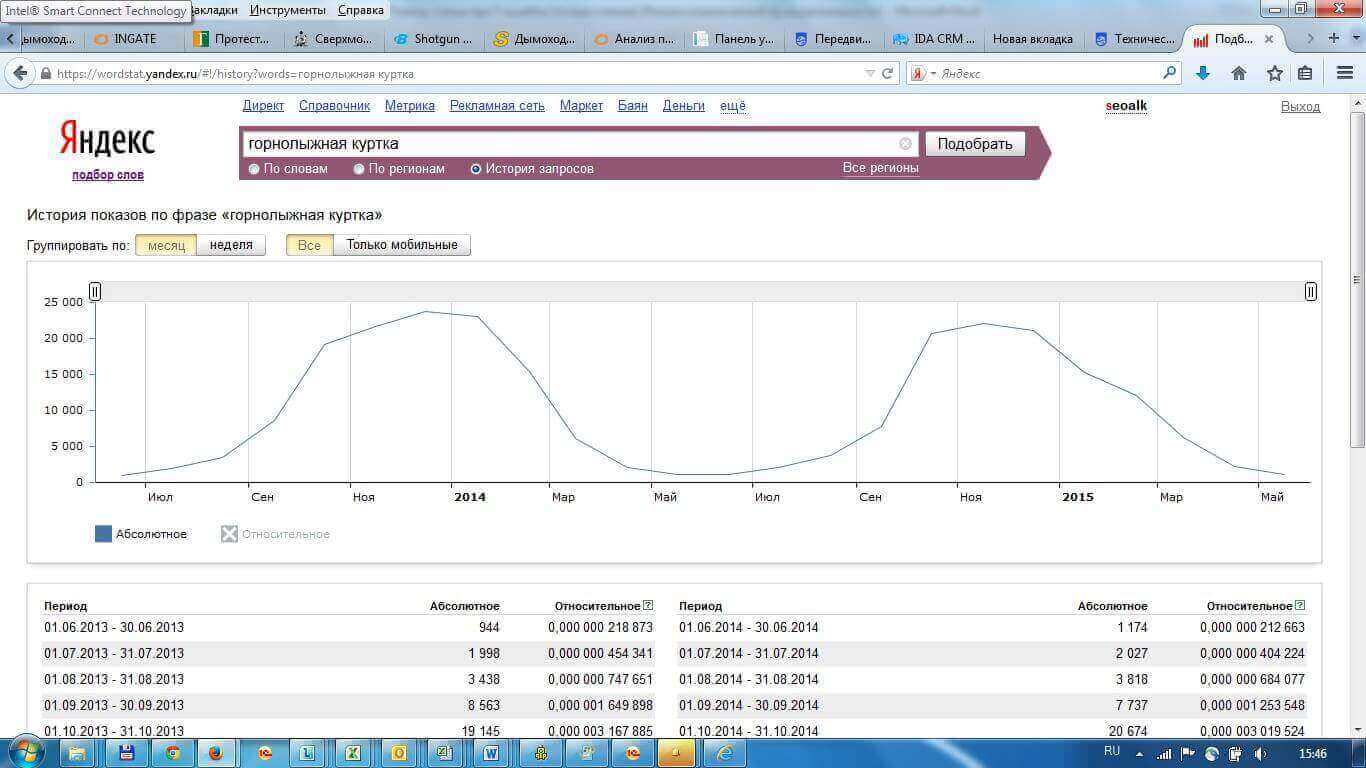
Task: Switch to the Новая вкладка tab
Action: click(x=1033, y=39)
